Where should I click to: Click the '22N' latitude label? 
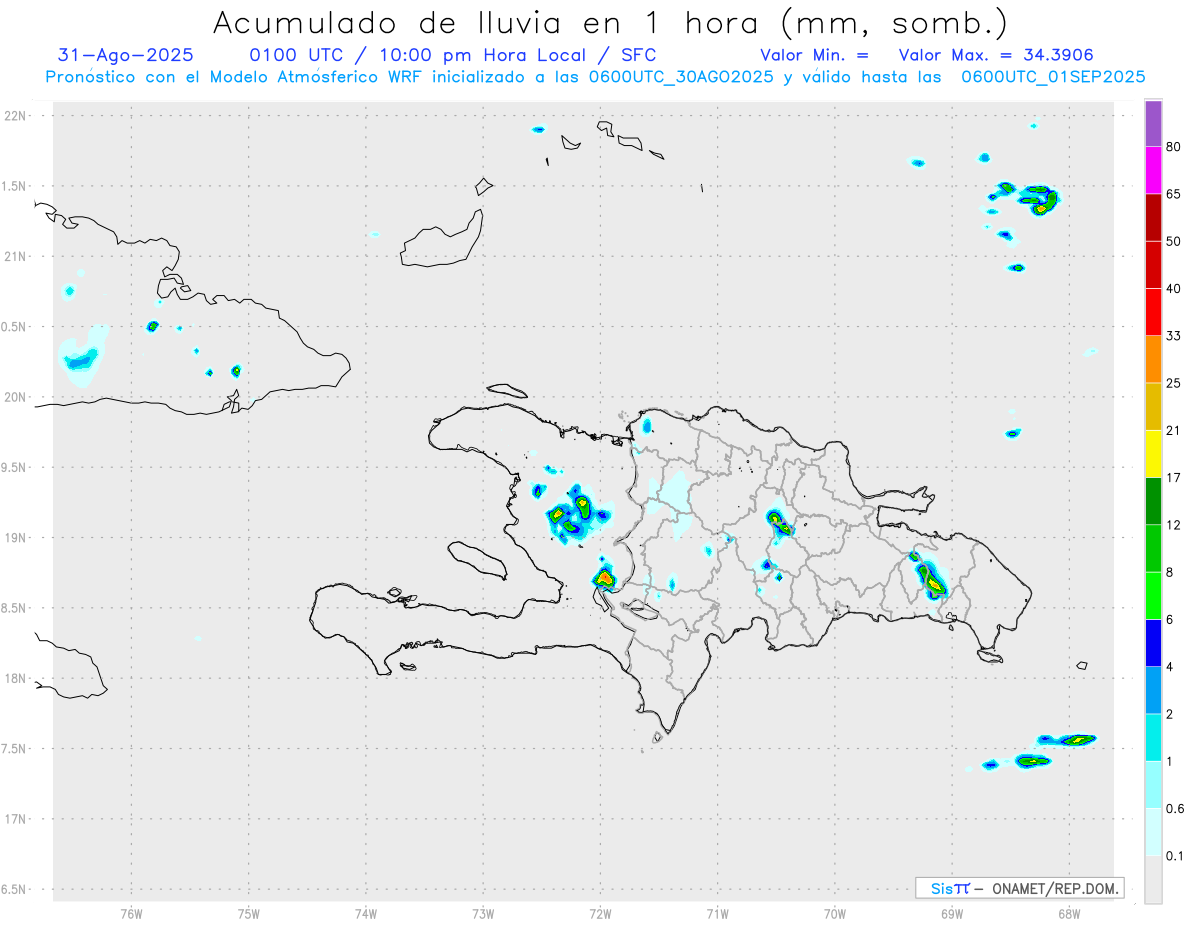tap(16, 116)
